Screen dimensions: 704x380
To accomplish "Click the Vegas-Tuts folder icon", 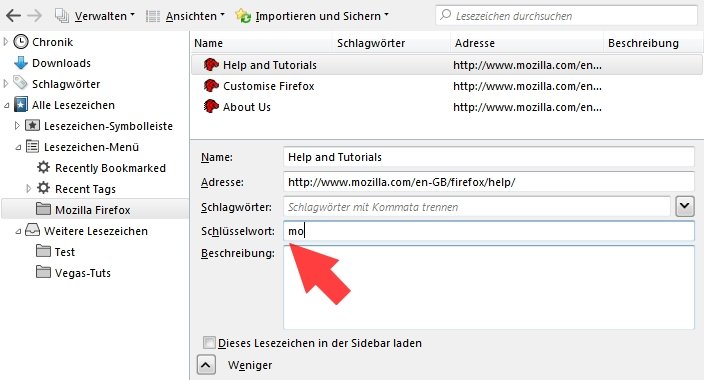I will 43,272.
